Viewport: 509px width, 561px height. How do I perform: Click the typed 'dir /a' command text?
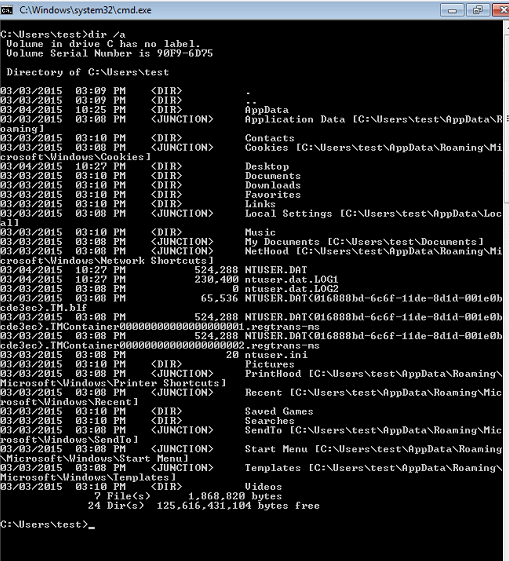[107, 35]
